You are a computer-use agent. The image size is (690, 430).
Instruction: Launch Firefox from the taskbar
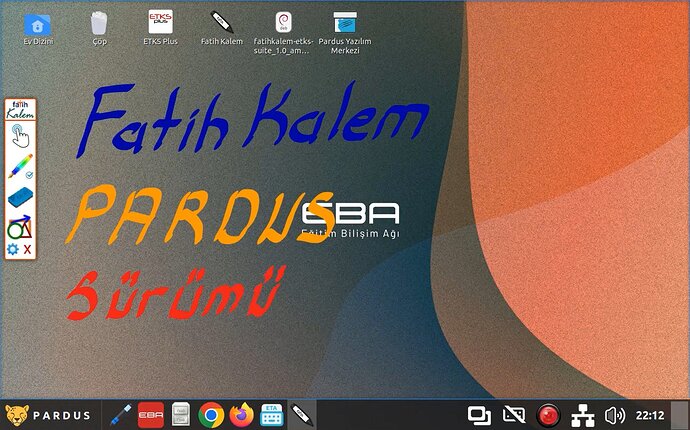[x=242, y=415]
